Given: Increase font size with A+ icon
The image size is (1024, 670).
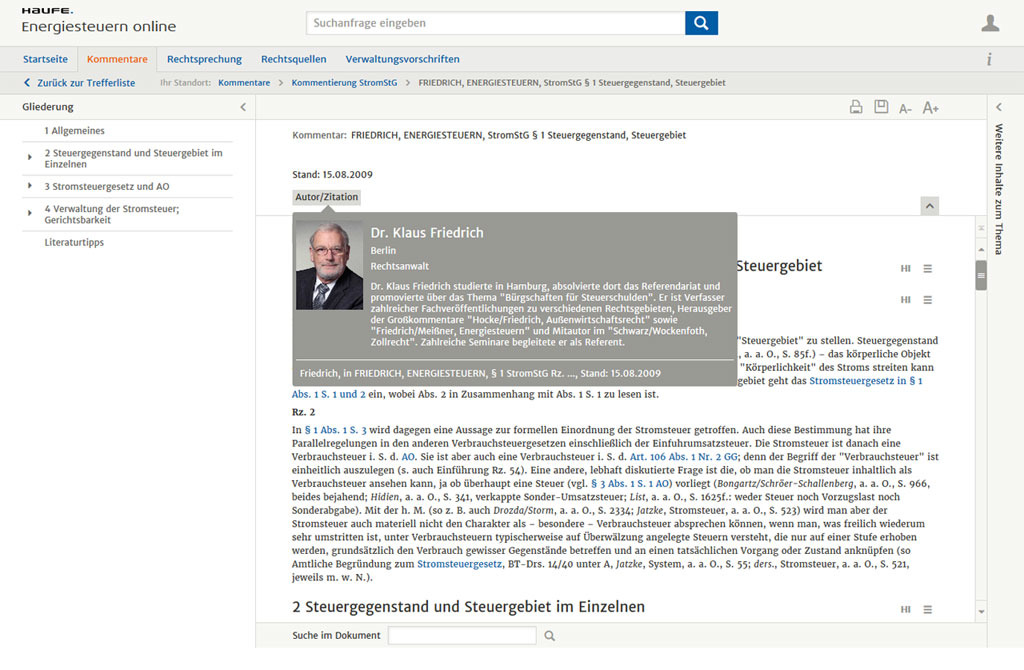Looking at the screenshot, I should pos(931,108).
